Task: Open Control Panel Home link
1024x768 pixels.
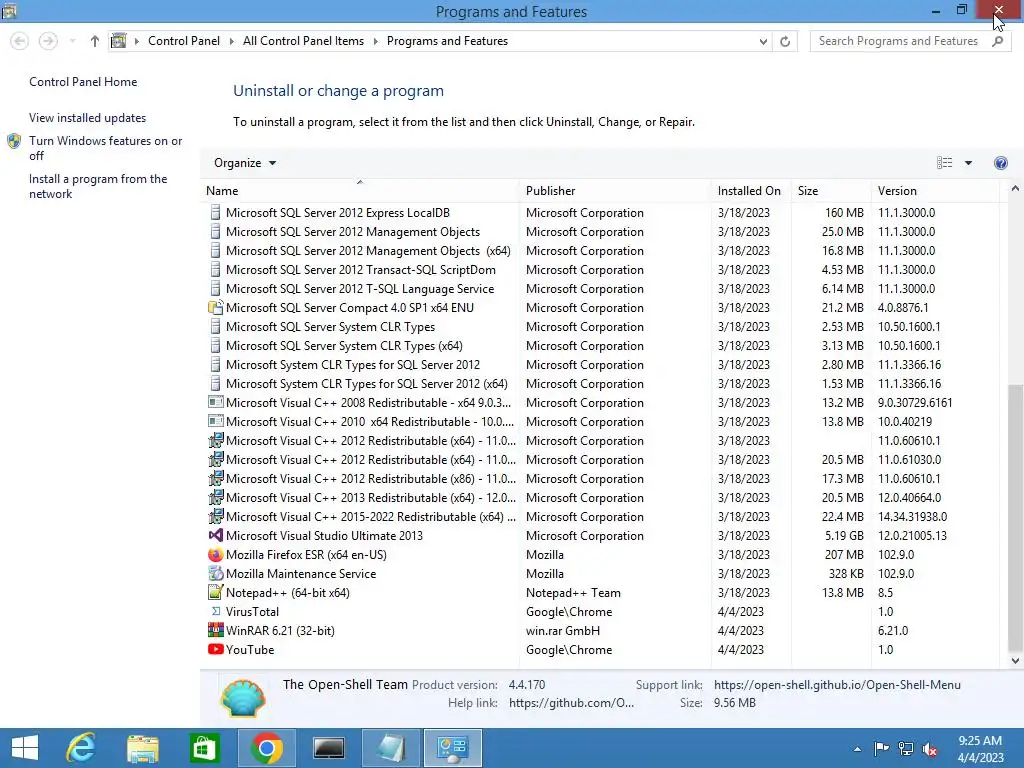Action: point(83,82)
